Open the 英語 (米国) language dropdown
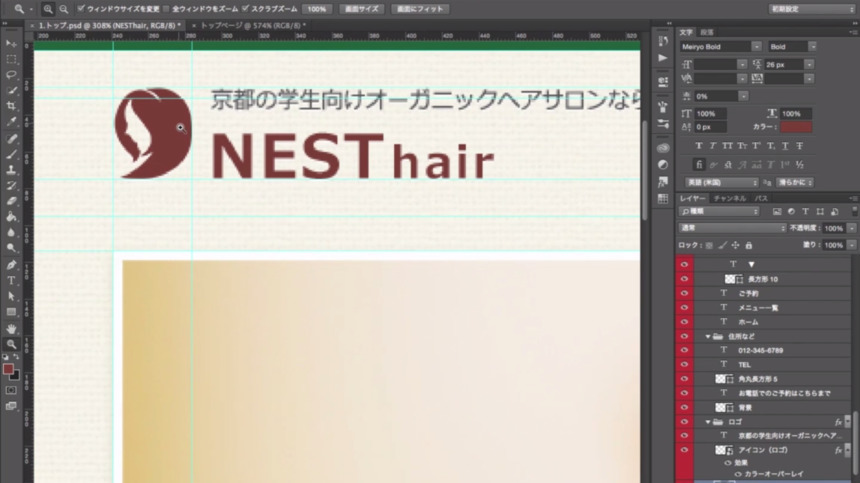The image size is (860, 483). tap(722, 183)
